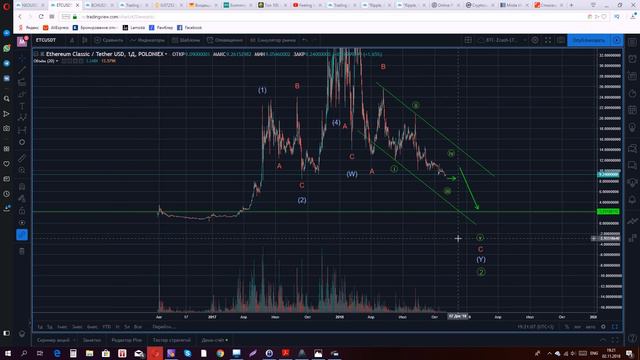Viewport: 640px width, 360px height.
Task: Expand the Демо-счёт dropdown tab
Action: (215, 340)
